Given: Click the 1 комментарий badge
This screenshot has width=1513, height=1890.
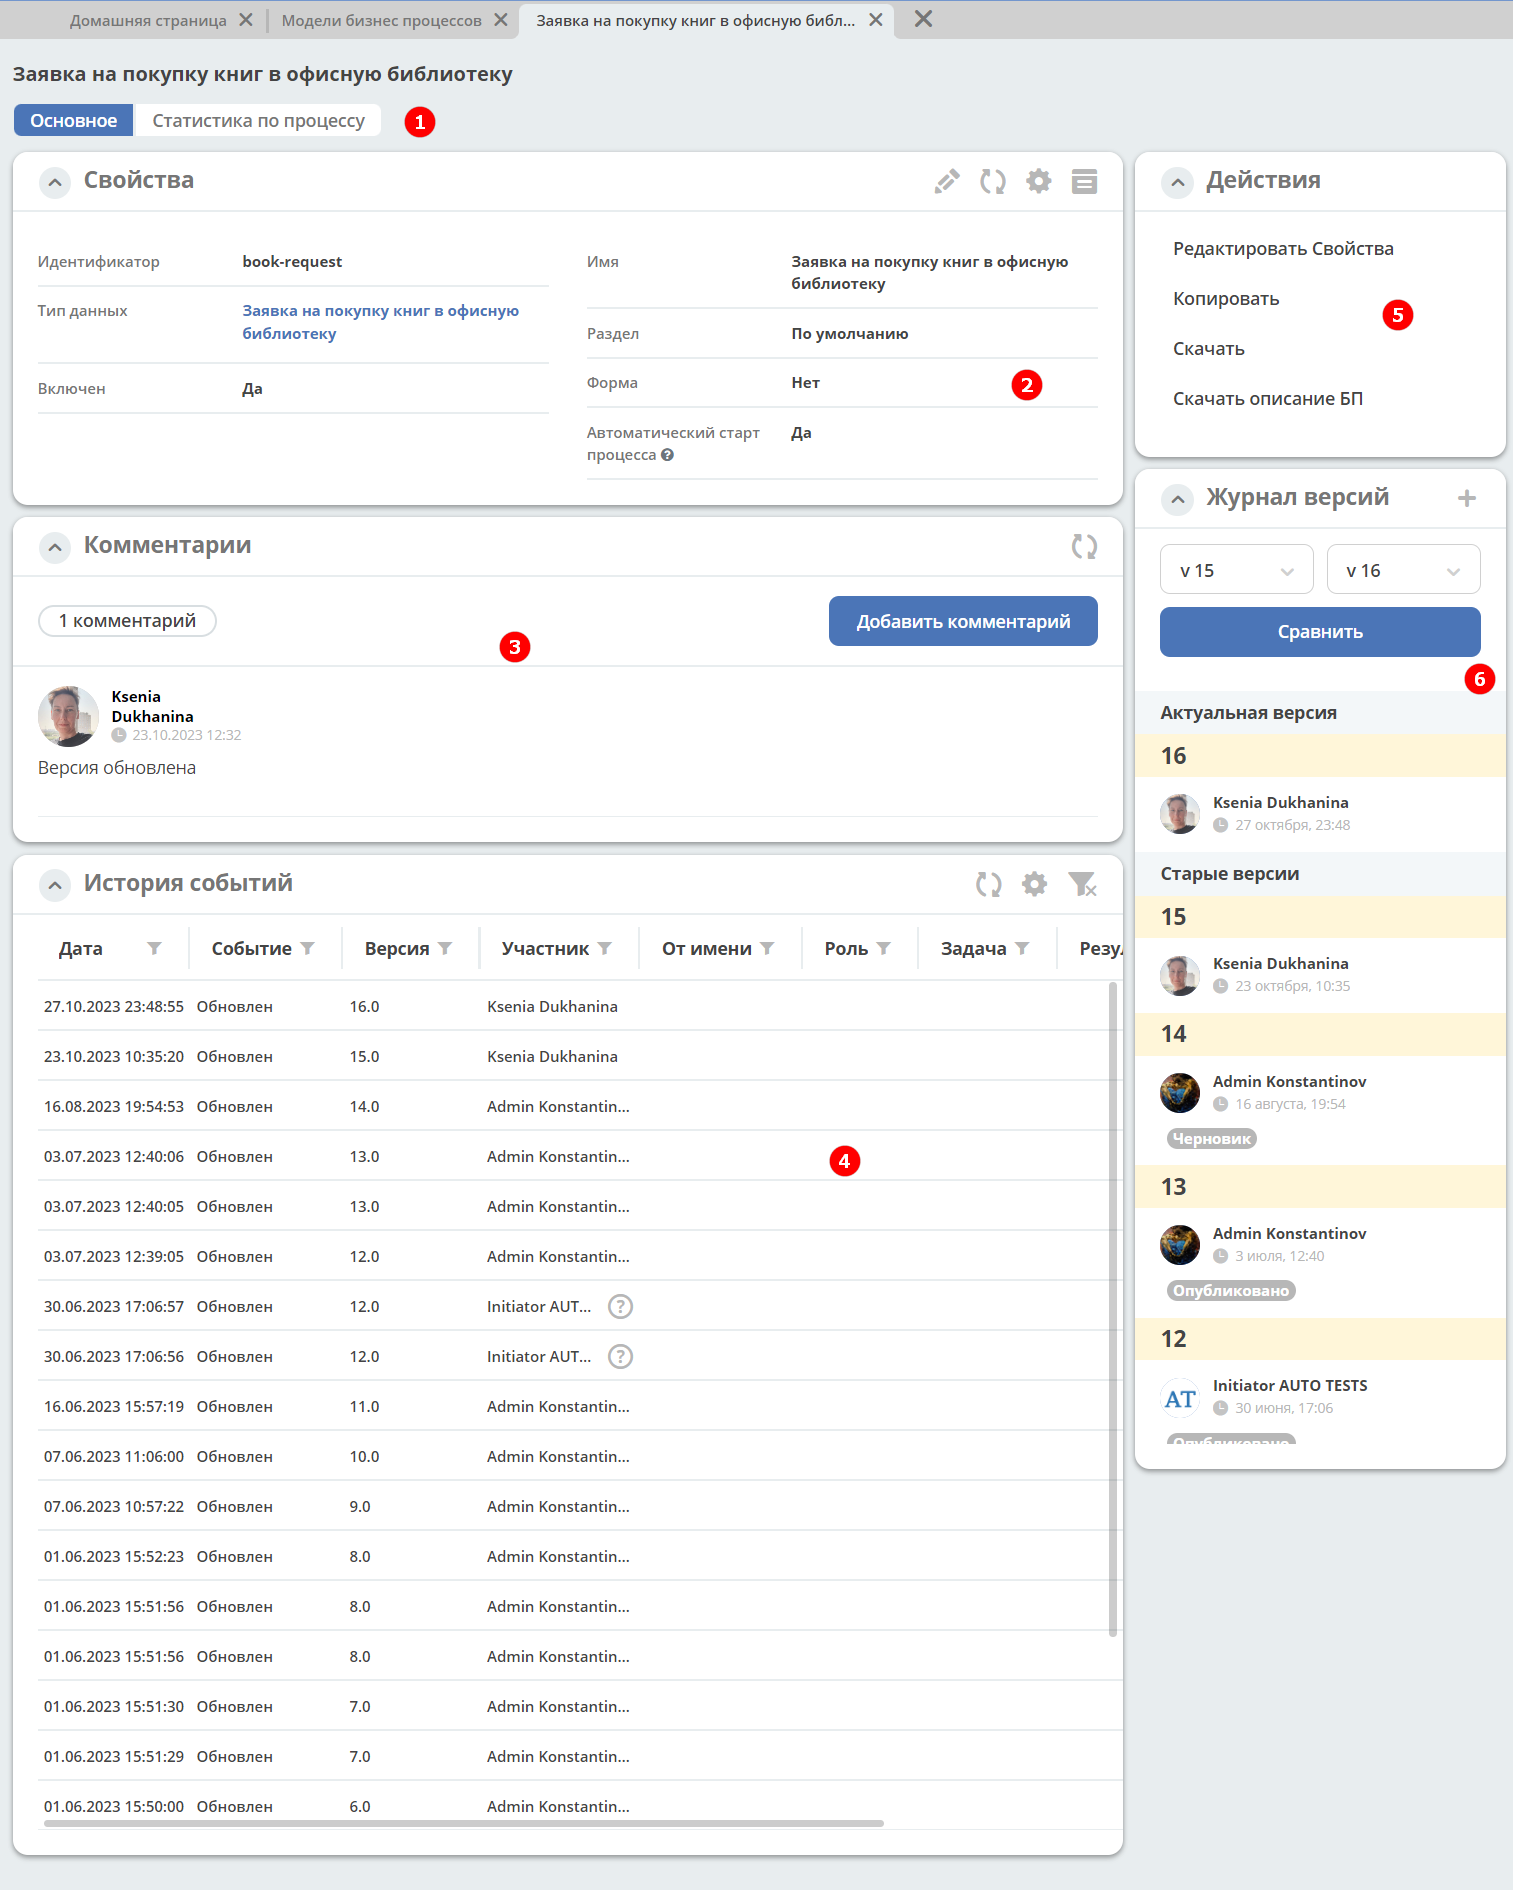Looking at the screenshot, I should (127, 621).
